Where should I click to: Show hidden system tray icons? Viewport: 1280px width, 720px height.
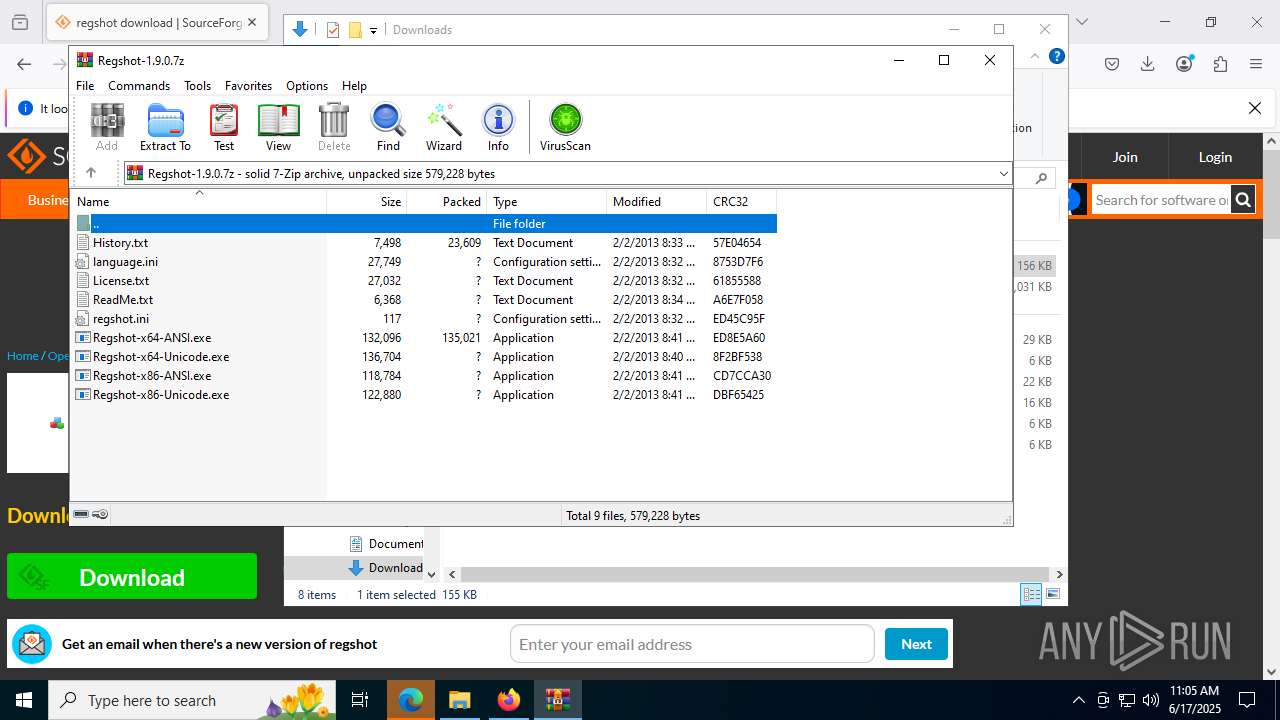coord(1078,700)
